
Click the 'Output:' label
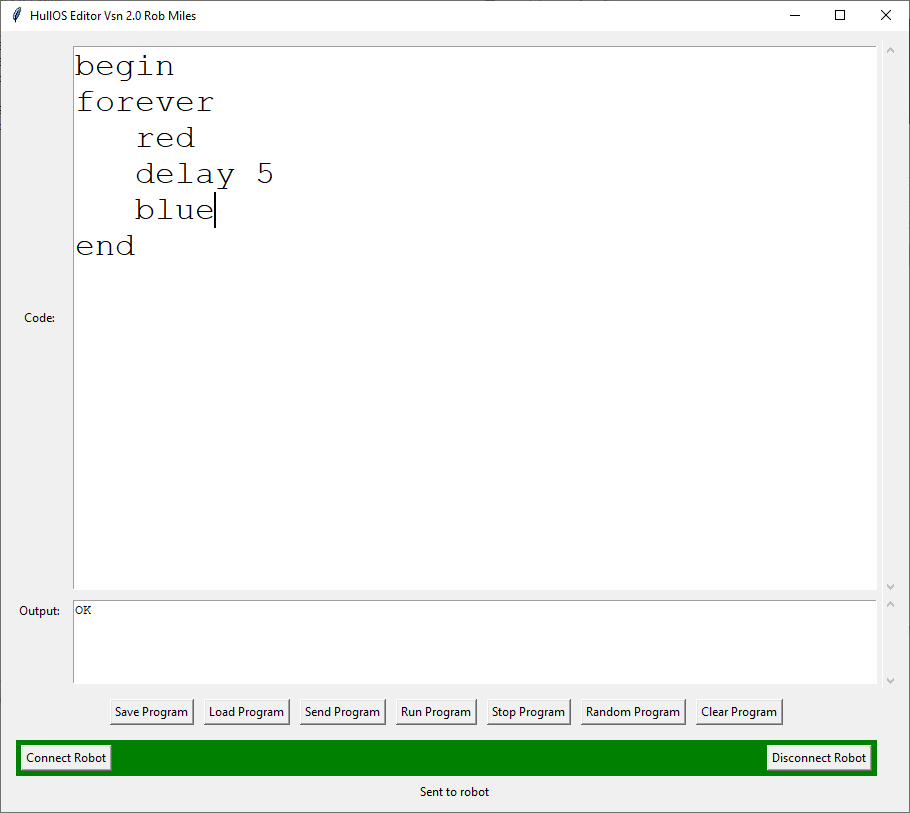(39, 611)
